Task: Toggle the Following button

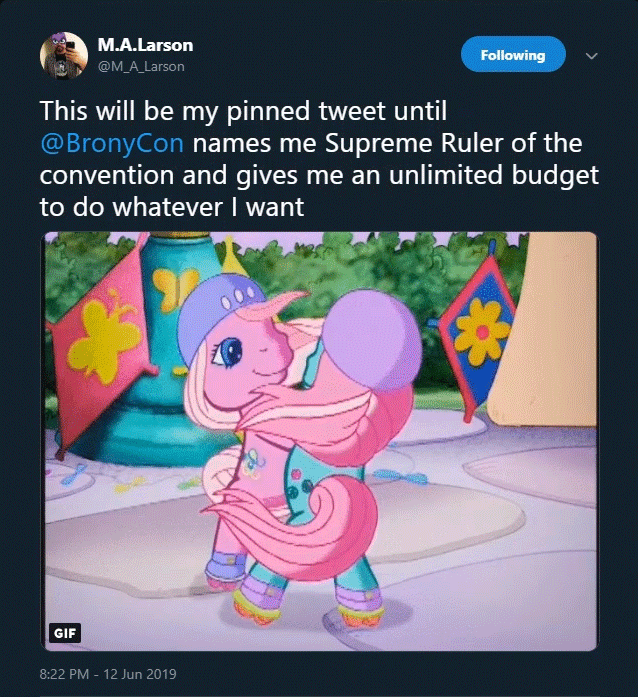Action: click(513, 55)
